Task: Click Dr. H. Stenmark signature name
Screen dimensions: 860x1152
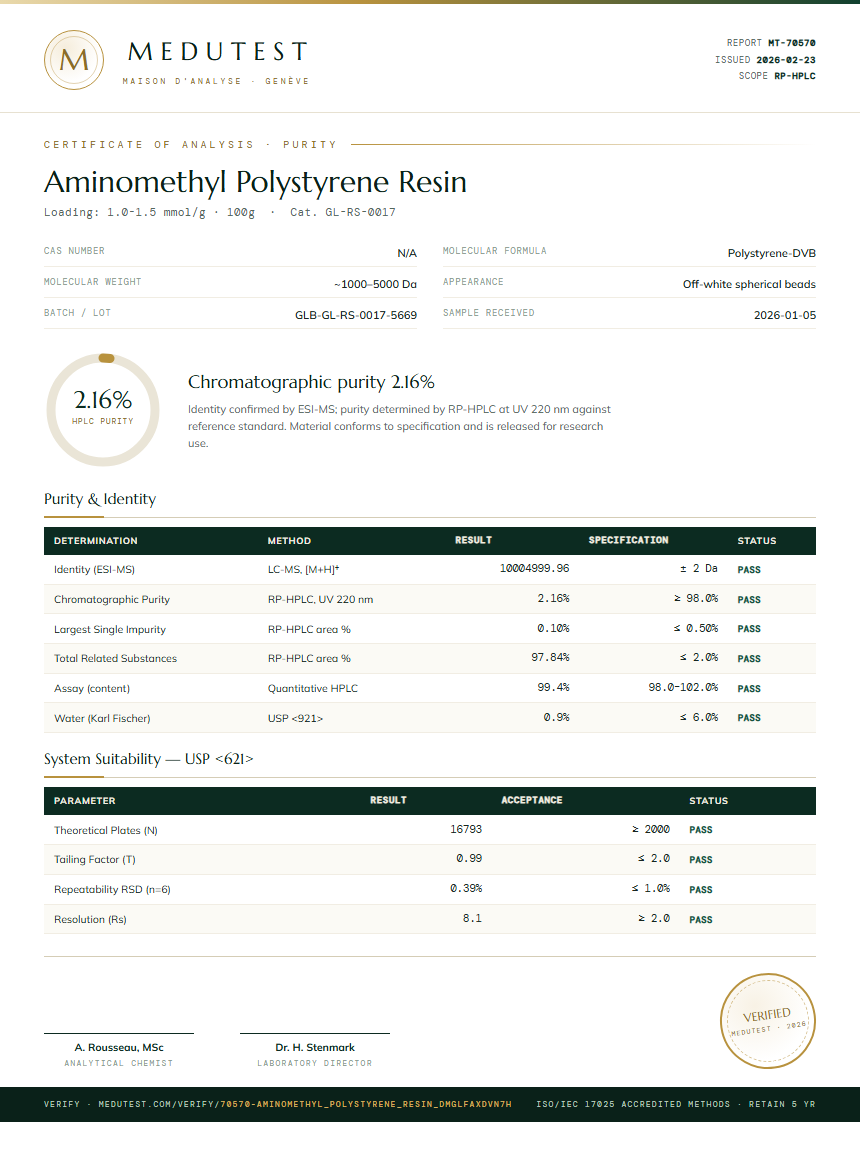Action: pos(315,1048)
